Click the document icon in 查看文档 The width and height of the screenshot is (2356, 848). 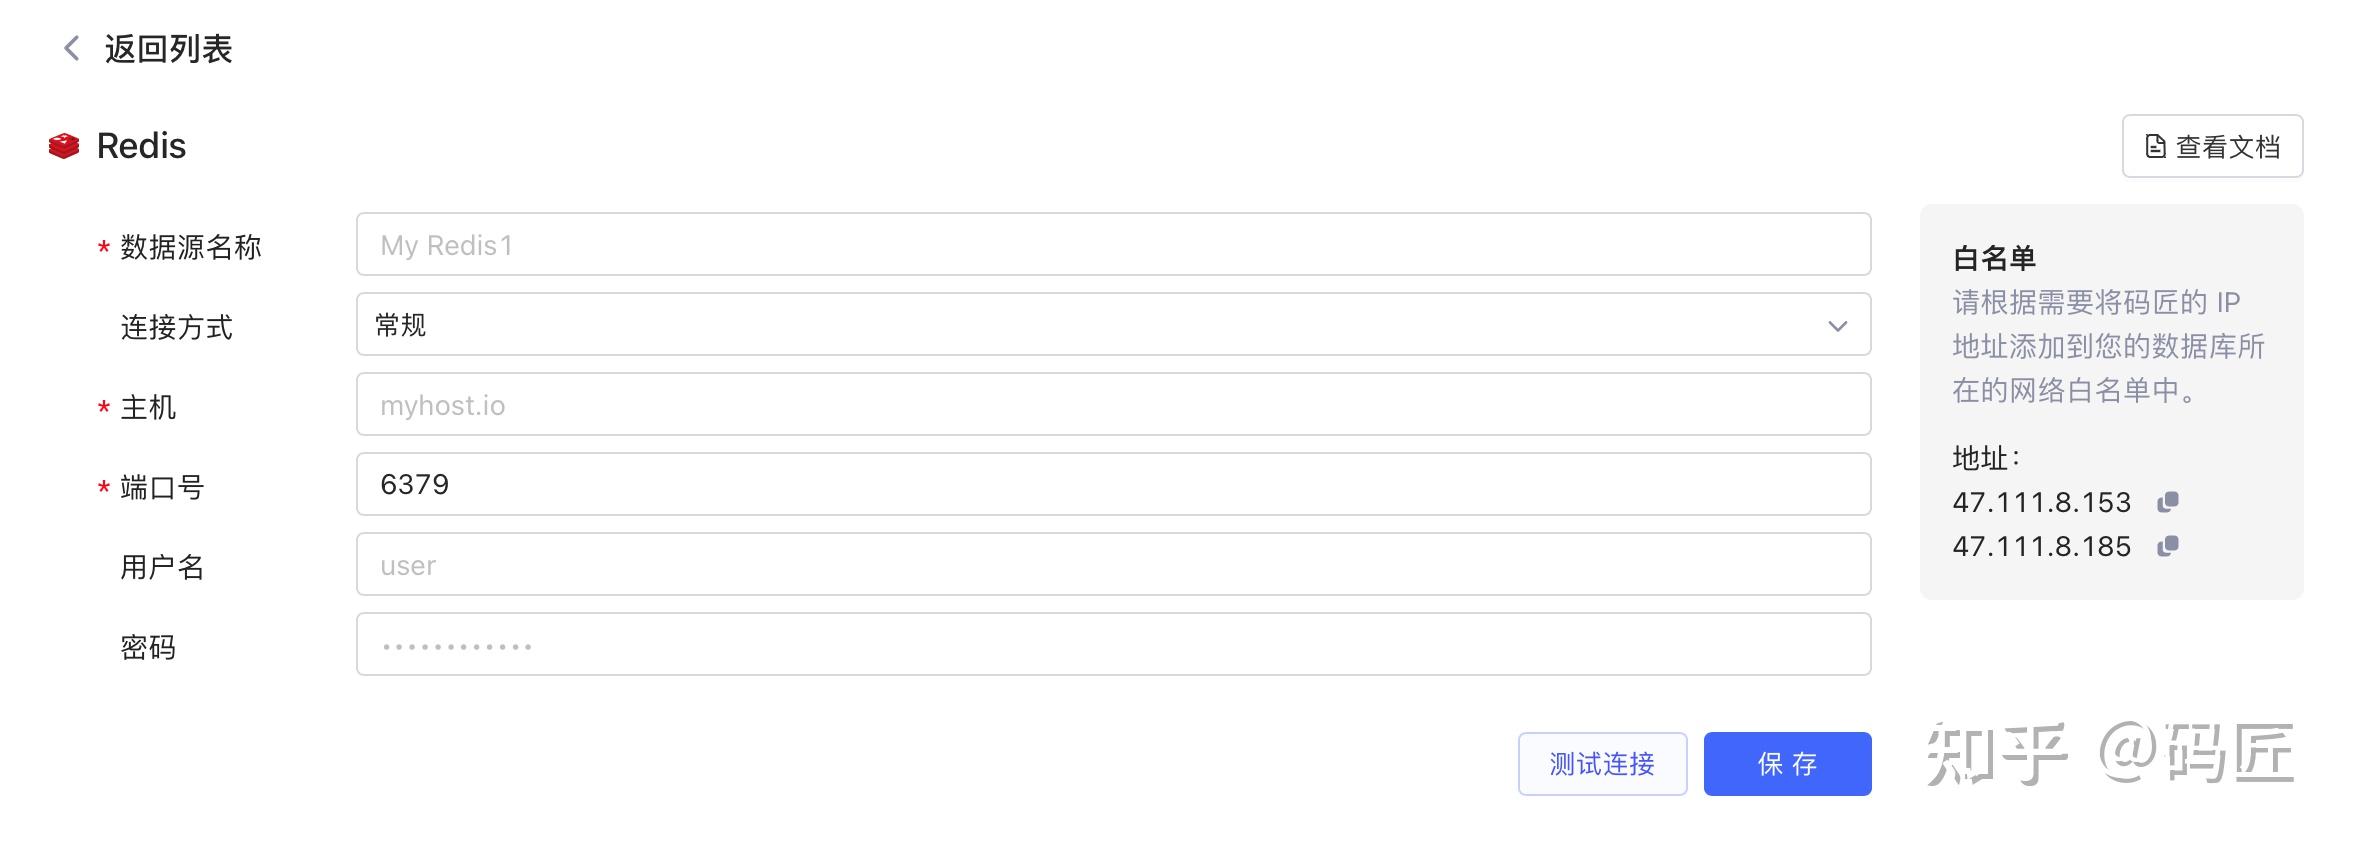[2155, 147]
